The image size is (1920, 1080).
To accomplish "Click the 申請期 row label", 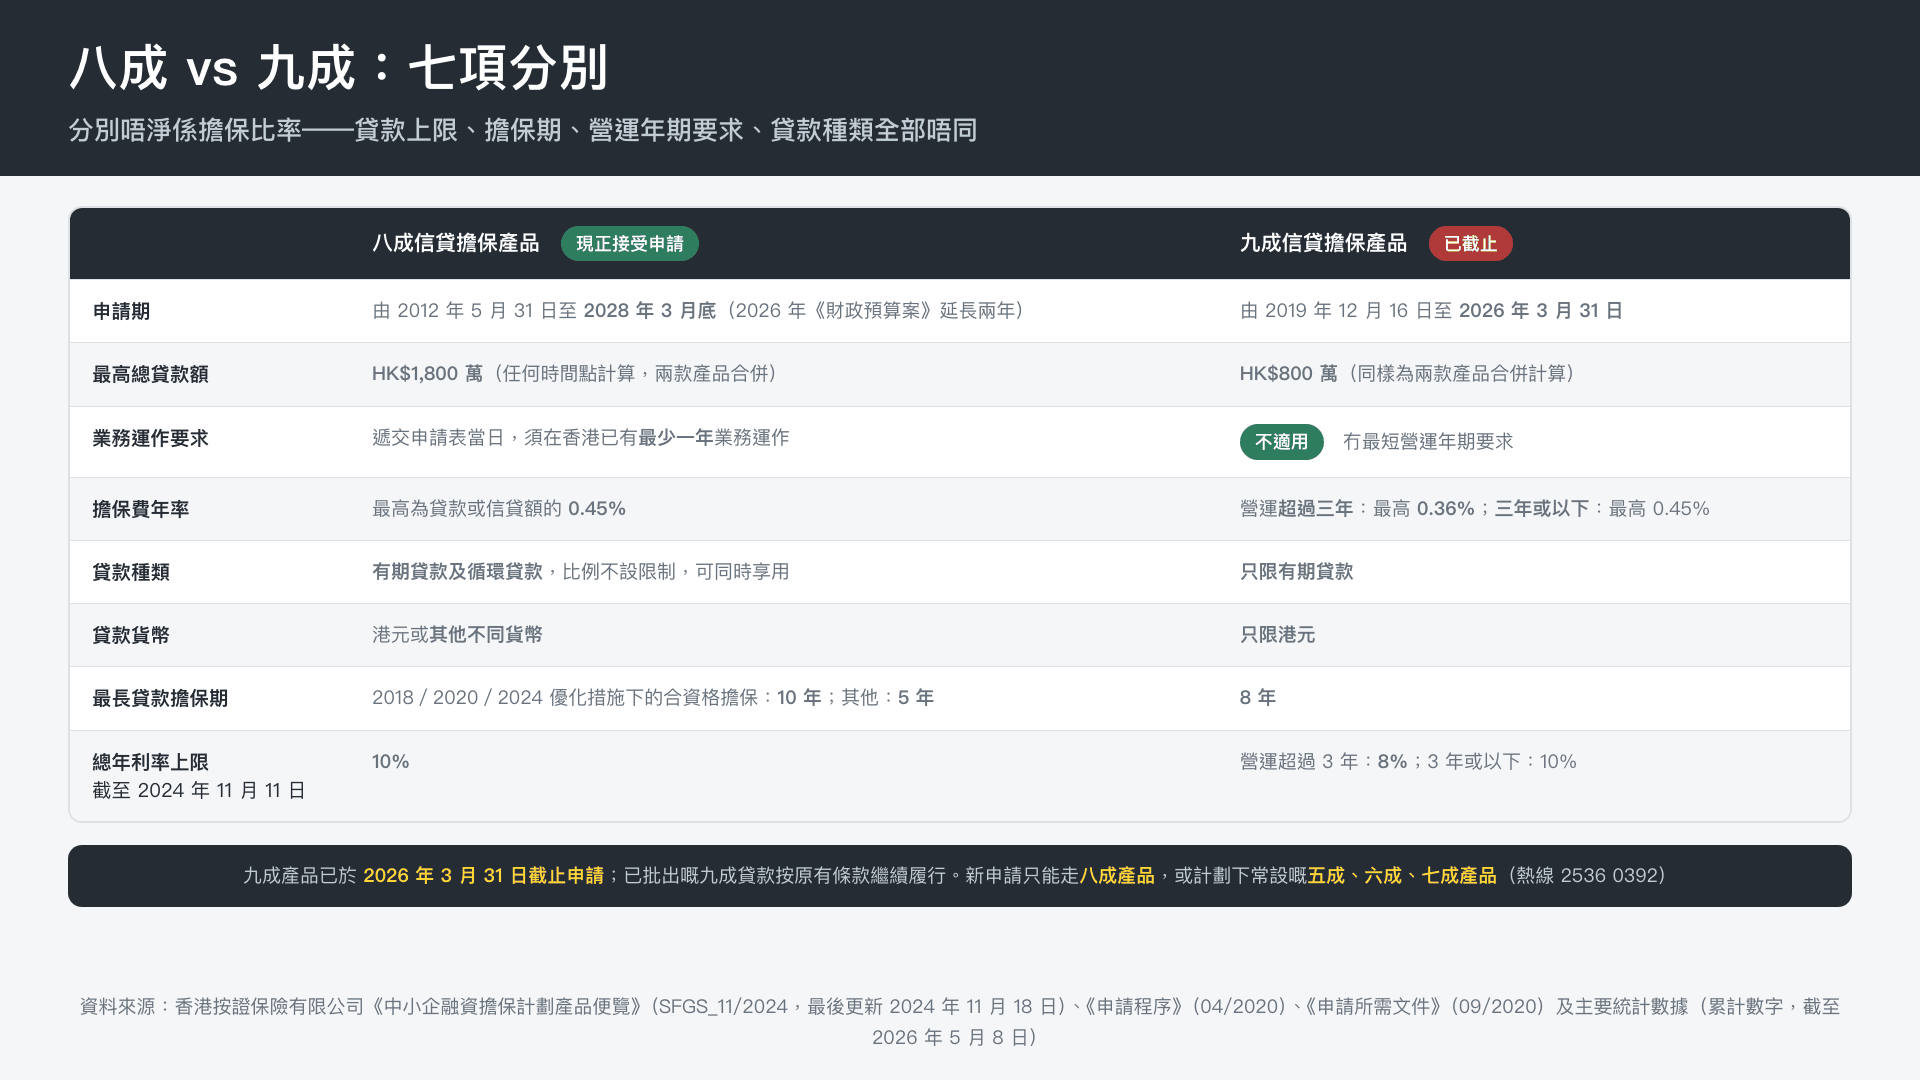I will click(121, 311).
